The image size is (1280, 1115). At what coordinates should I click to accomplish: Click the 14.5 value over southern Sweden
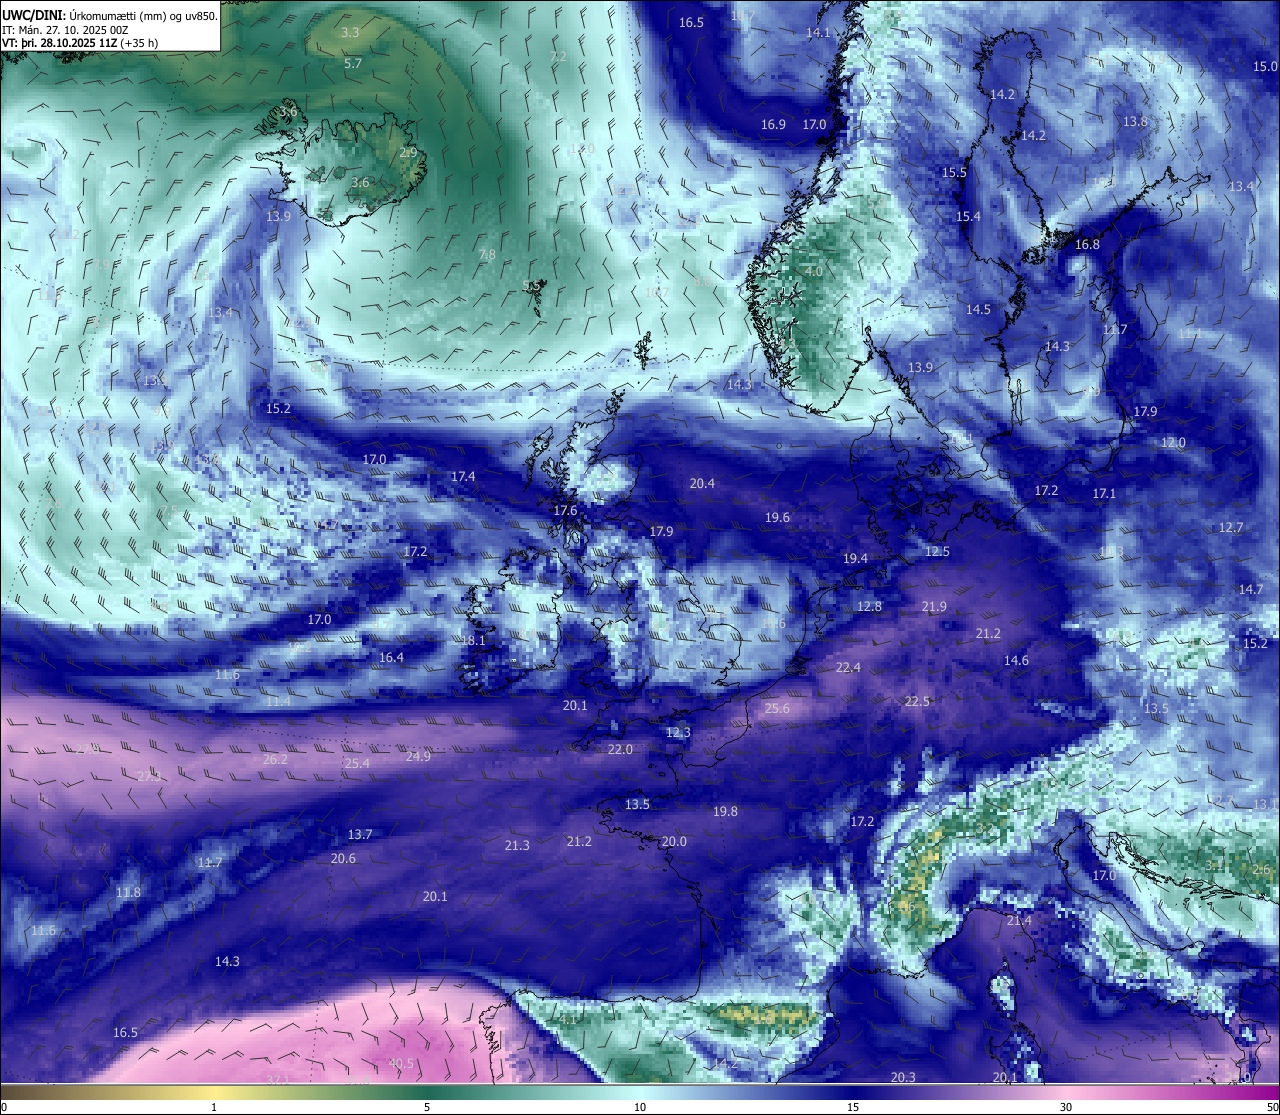point(978,310)
